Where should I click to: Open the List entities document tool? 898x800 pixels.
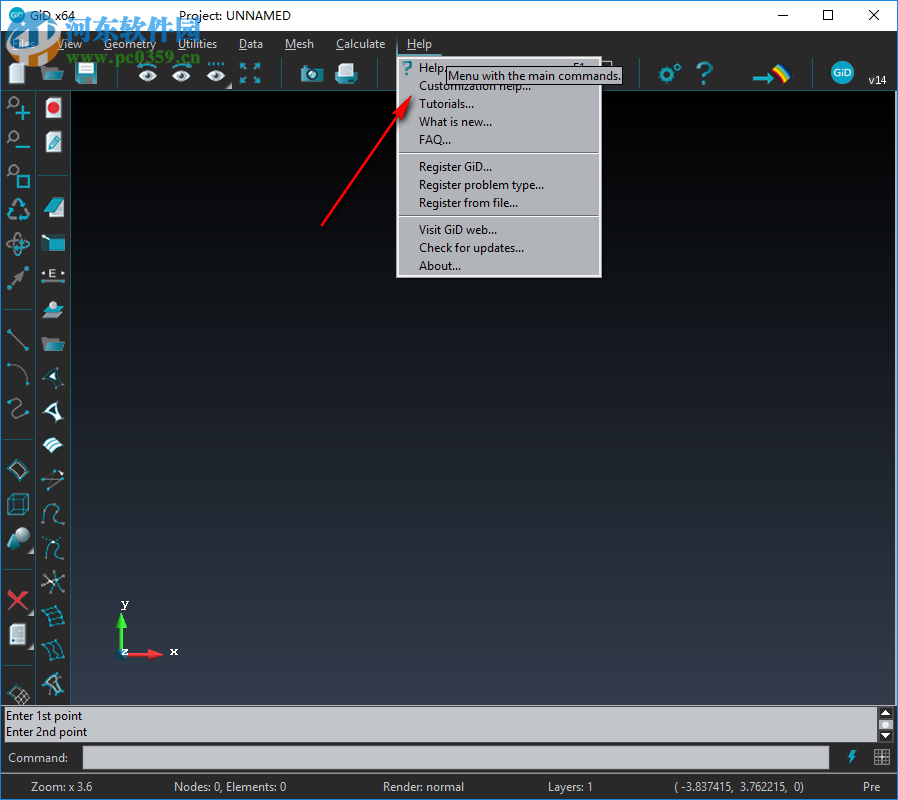pyautogui.click(x=18, y=635)
